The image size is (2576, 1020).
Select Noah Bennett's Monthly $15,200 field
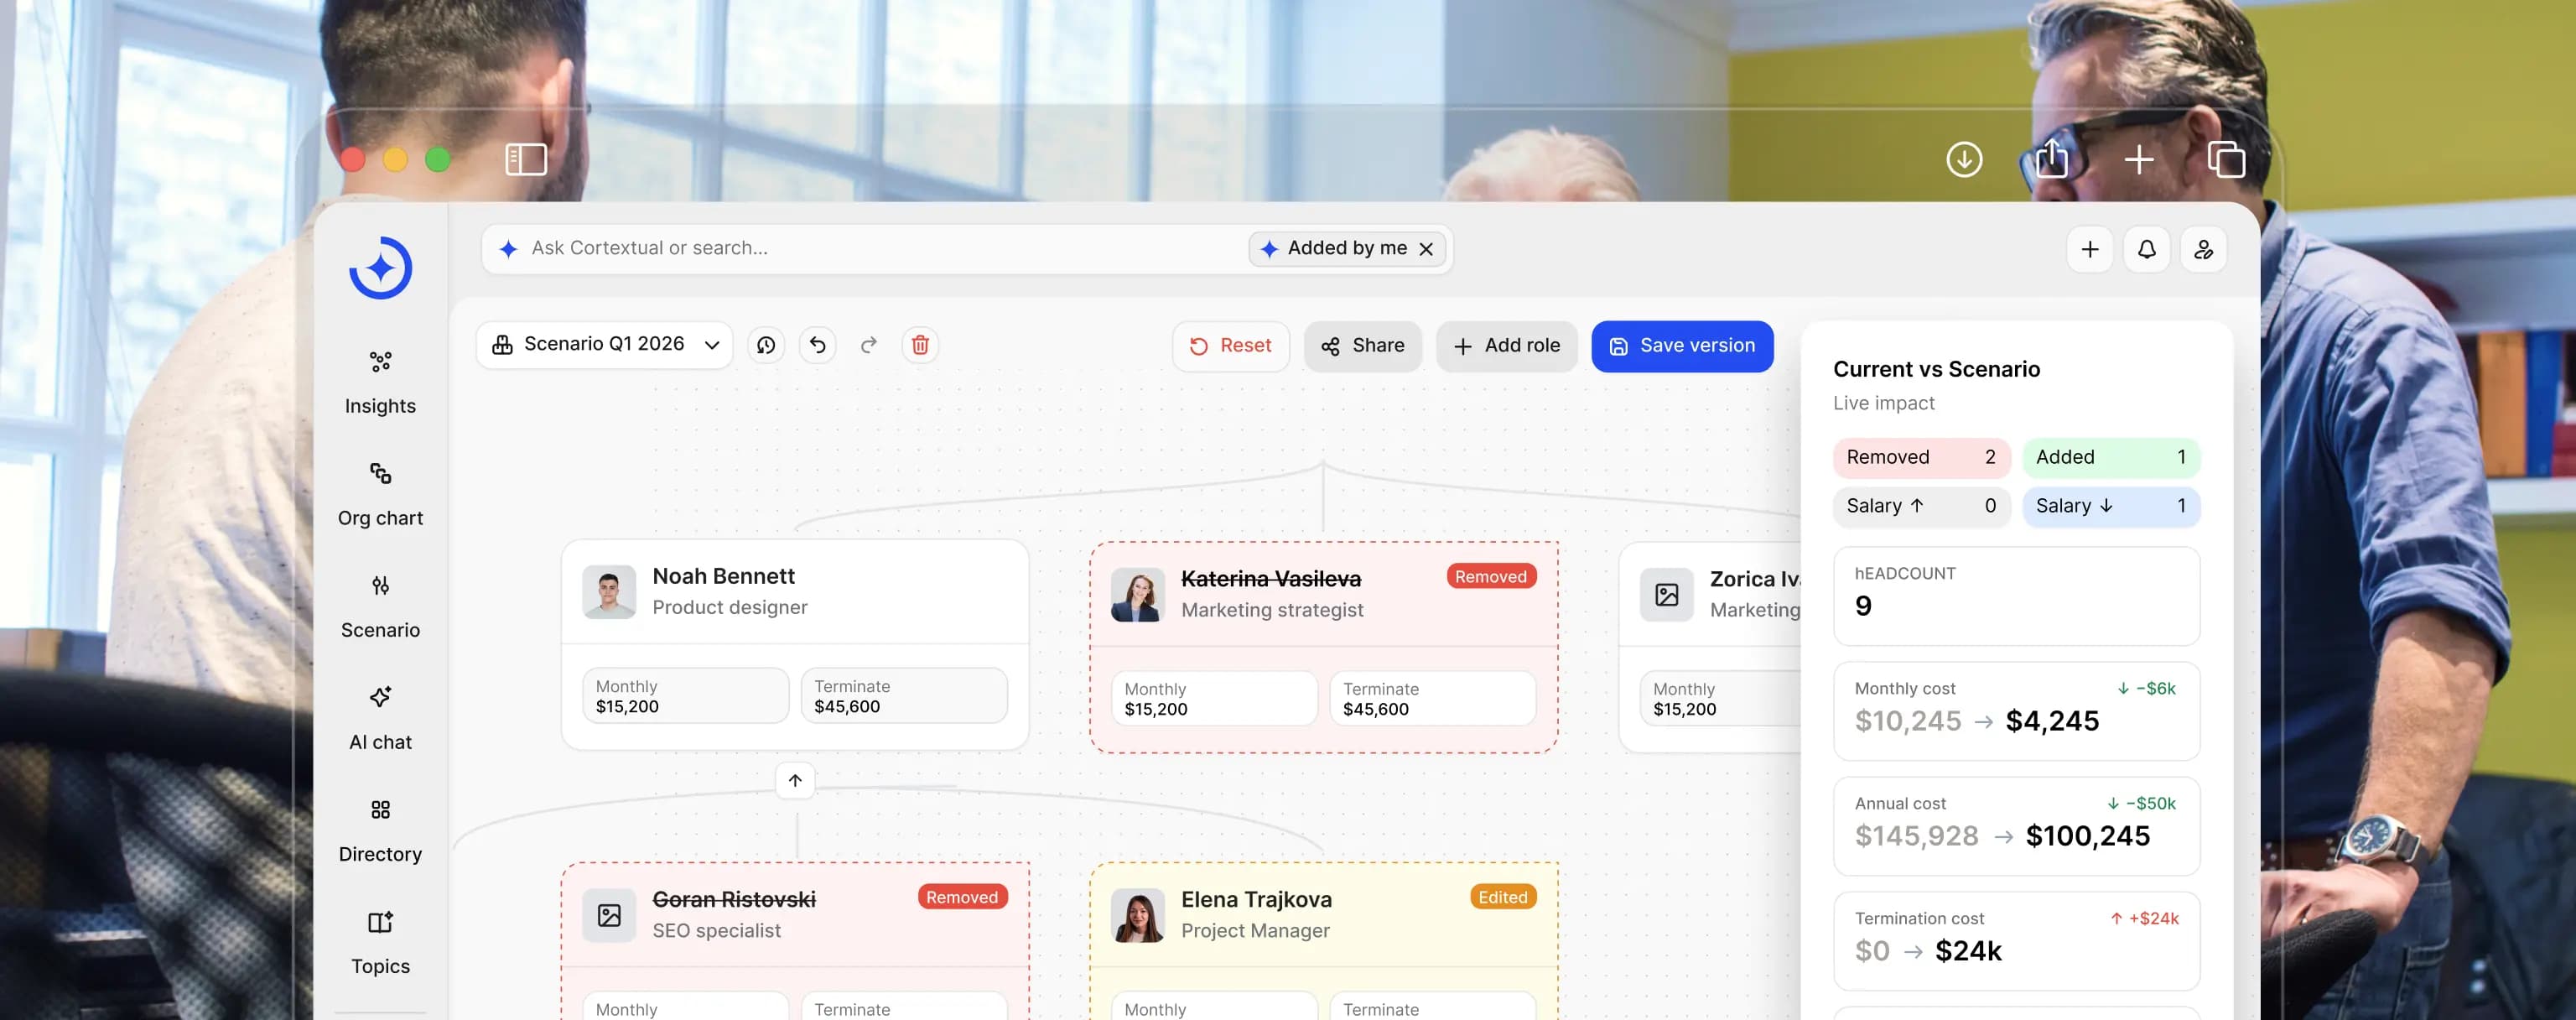point(686,696)
